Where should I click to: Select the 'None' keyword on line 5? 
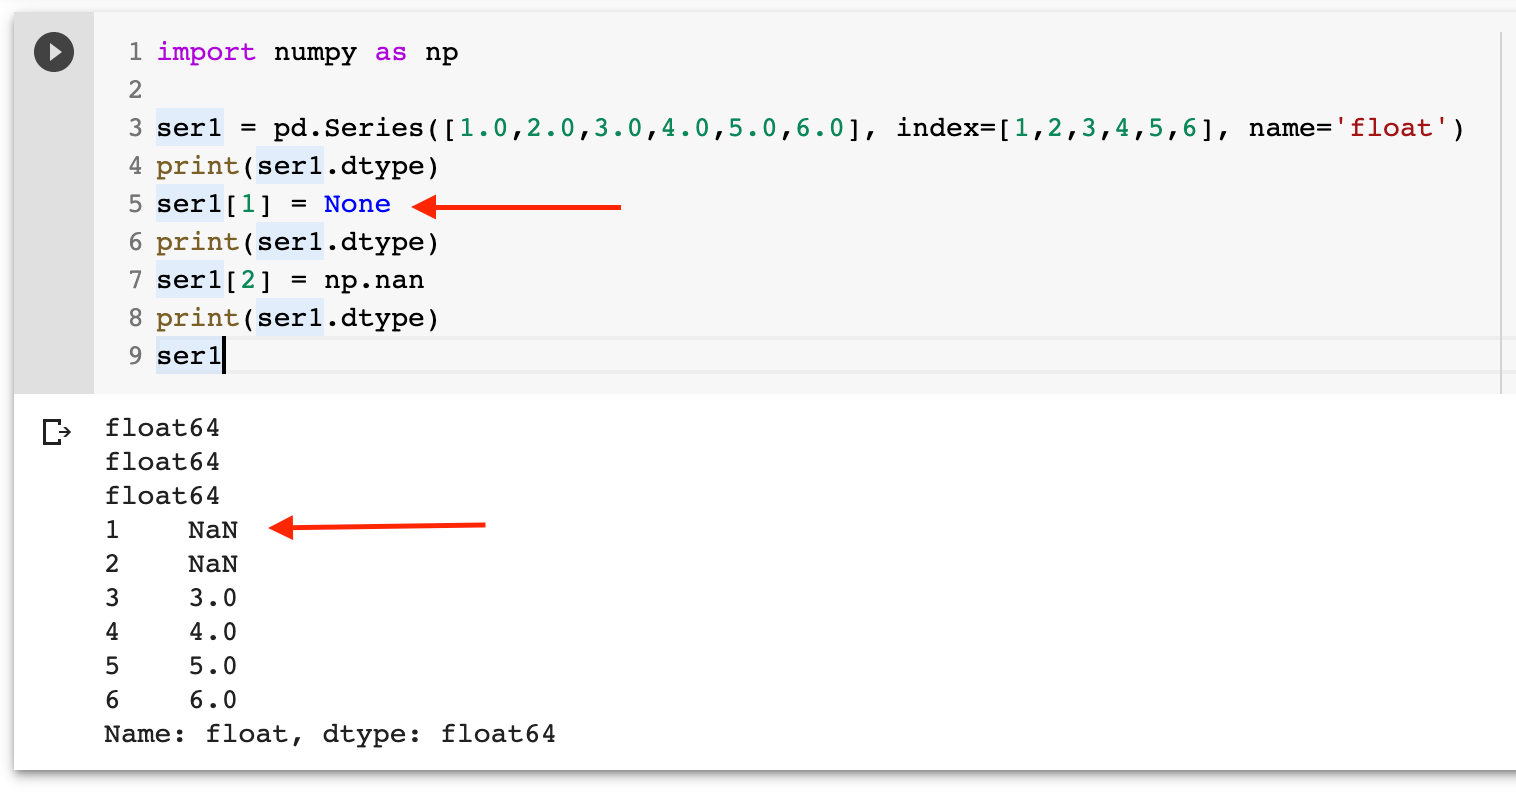pos(357,204)
